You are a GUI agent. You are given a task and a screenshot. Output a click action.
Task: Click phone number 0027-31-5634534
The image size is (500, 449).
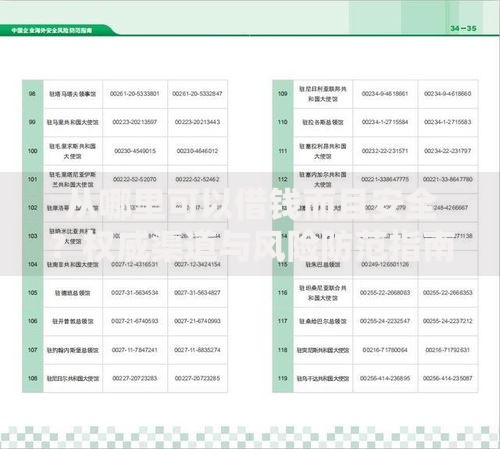[x=135, y=293]
